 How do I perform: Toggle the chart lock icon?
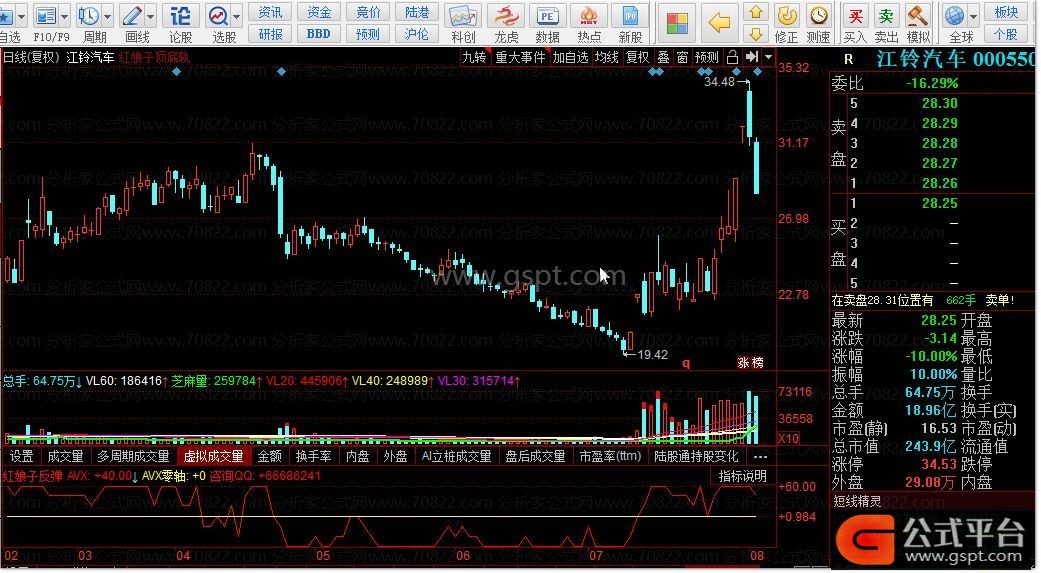point(732,57)
